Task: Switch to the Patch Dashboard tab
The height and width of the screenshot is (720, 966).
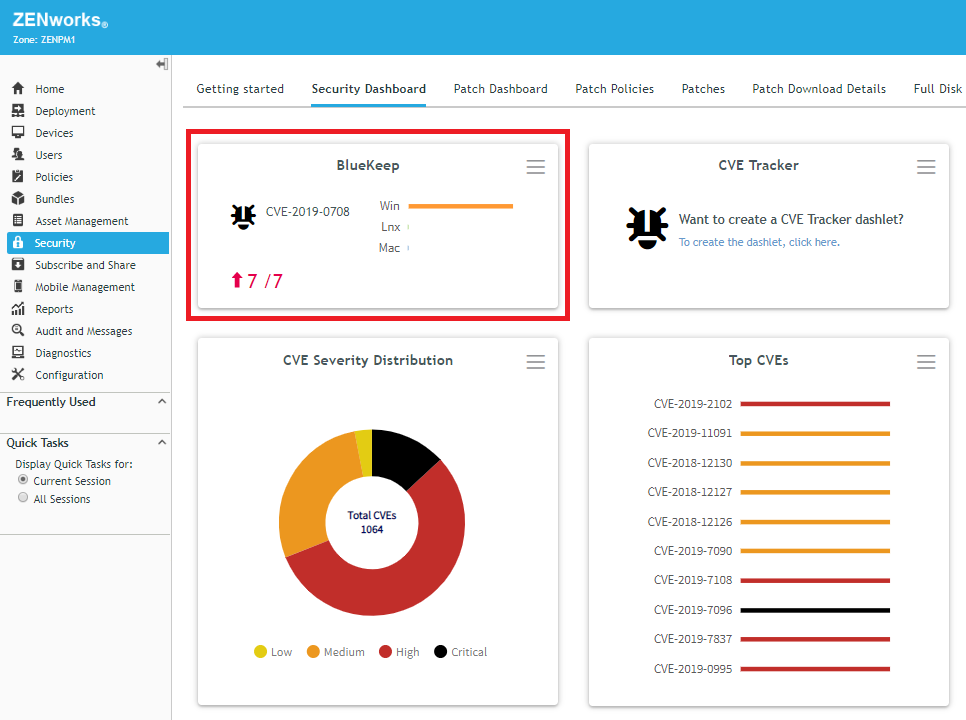Action: click(500, 89)
